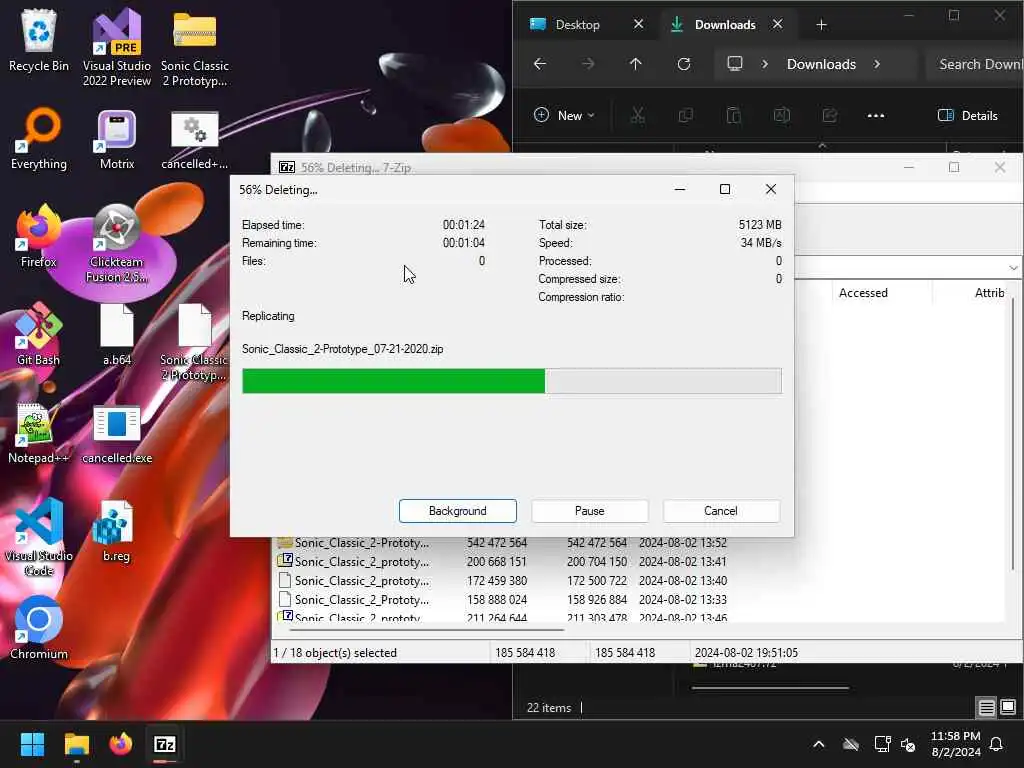Viewport: 1024px width, 768px height.
Task: Select the 542 472 564 folder row in 7-Zip
Action: click(502, 543)
